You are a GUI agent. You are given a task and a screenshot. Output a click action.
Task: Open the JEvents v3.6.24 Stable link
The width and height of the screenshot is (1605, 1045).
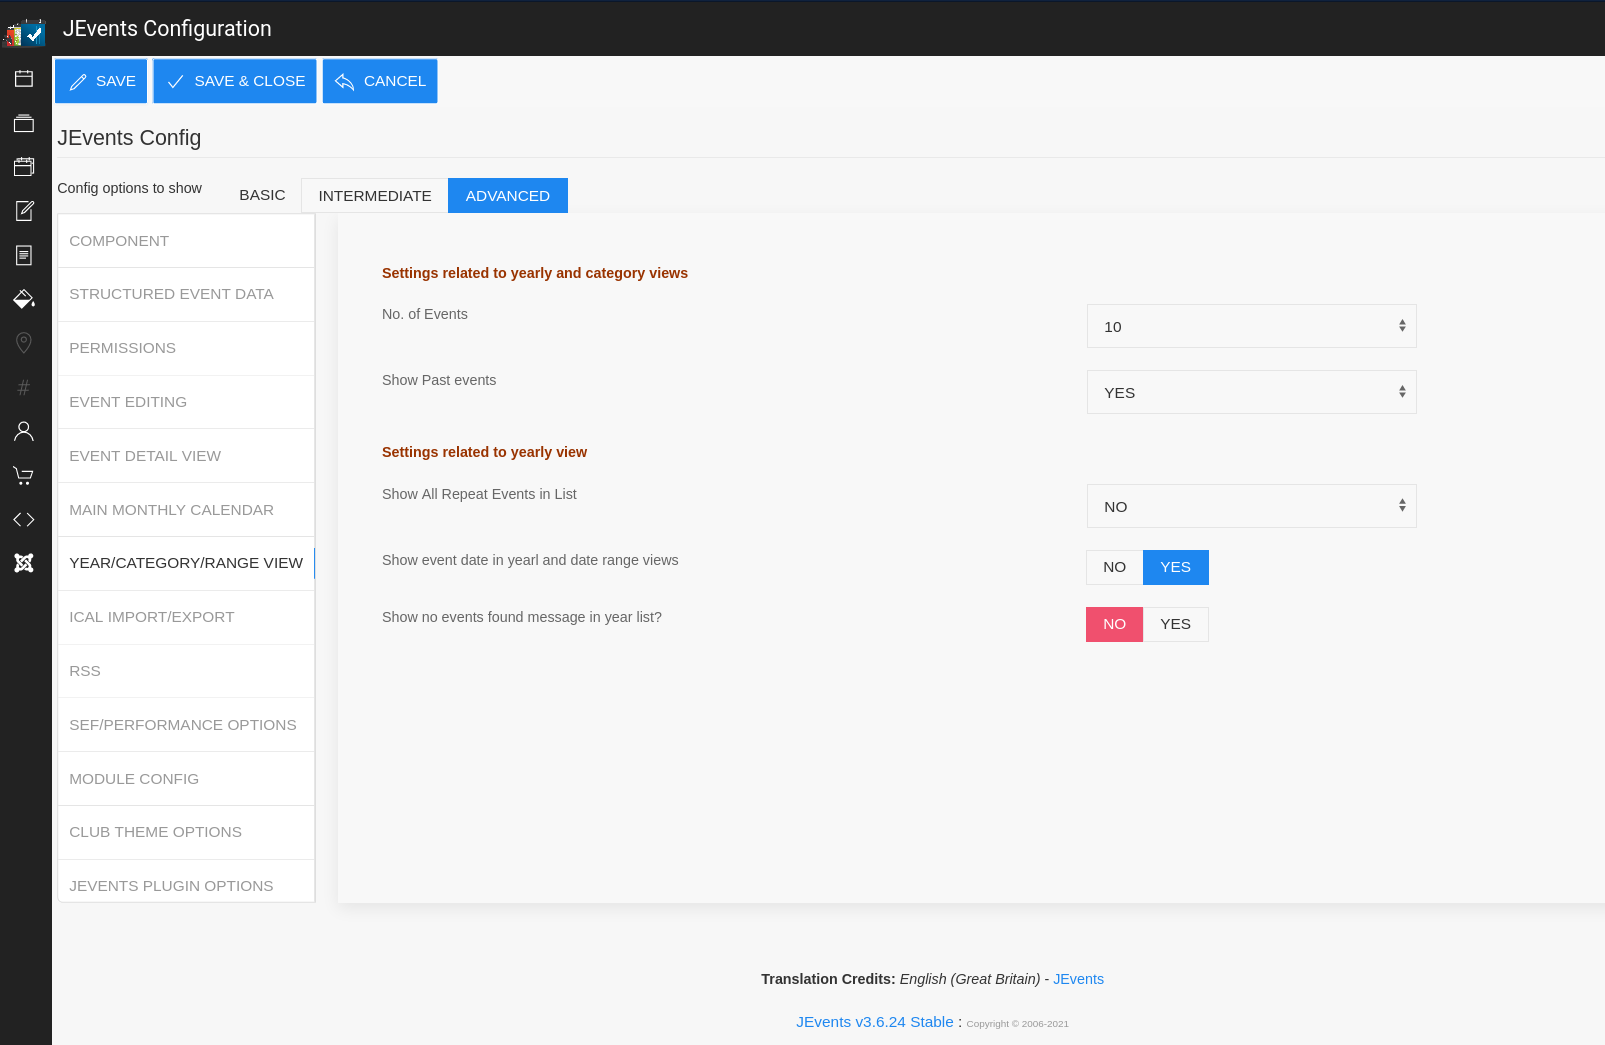tap(875, 1022)
